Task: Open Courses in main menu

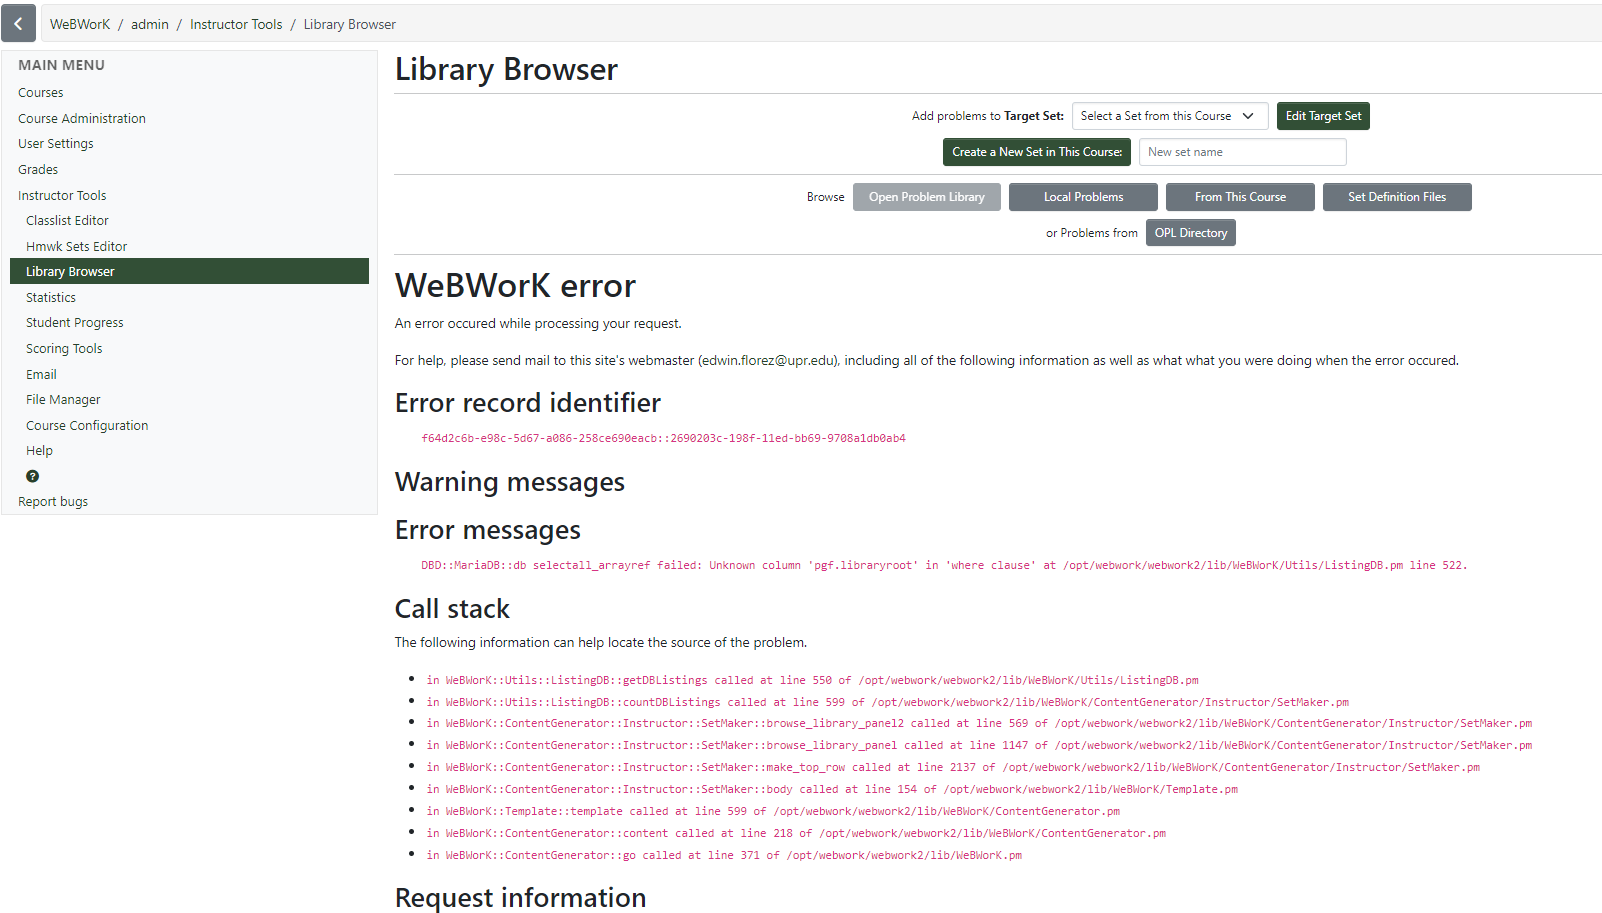Action: pos(41,92)
